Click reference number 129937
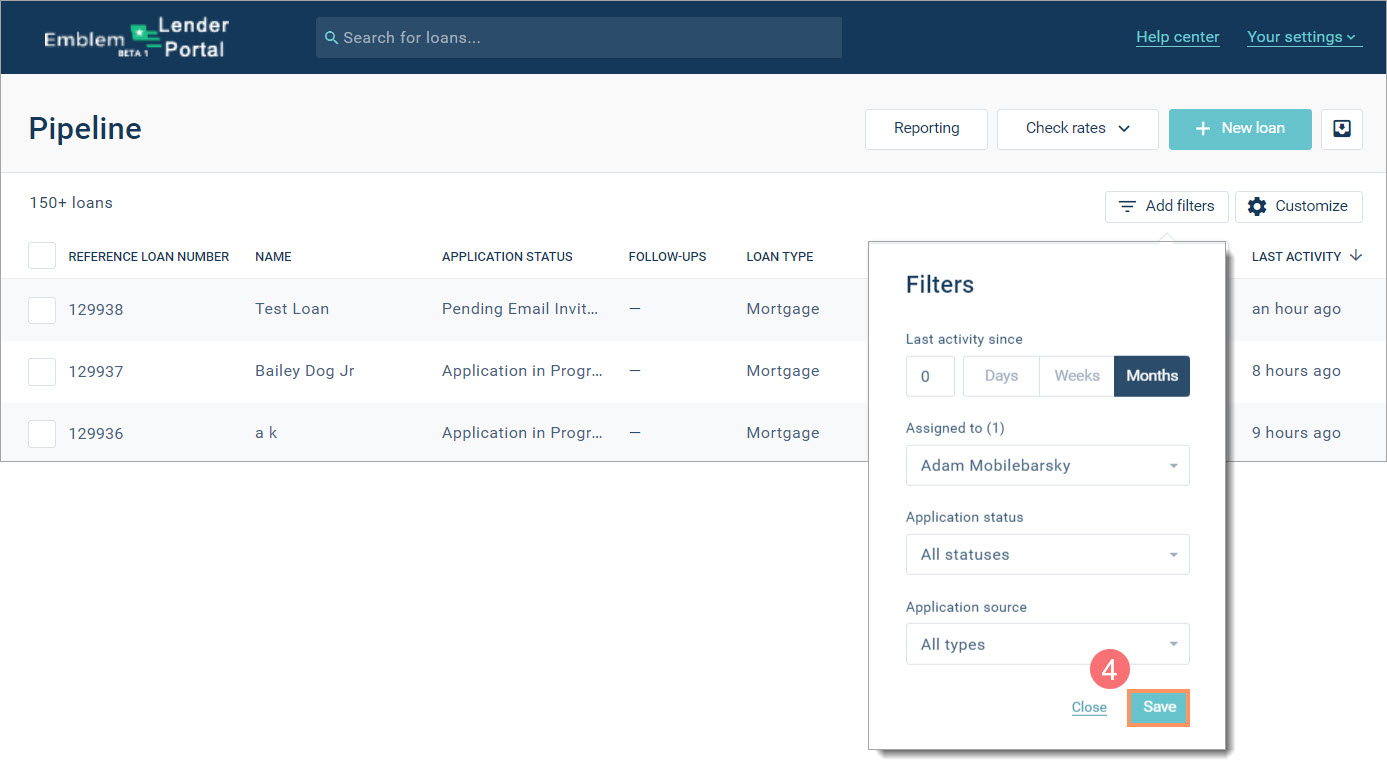 (x=96, y=372)
